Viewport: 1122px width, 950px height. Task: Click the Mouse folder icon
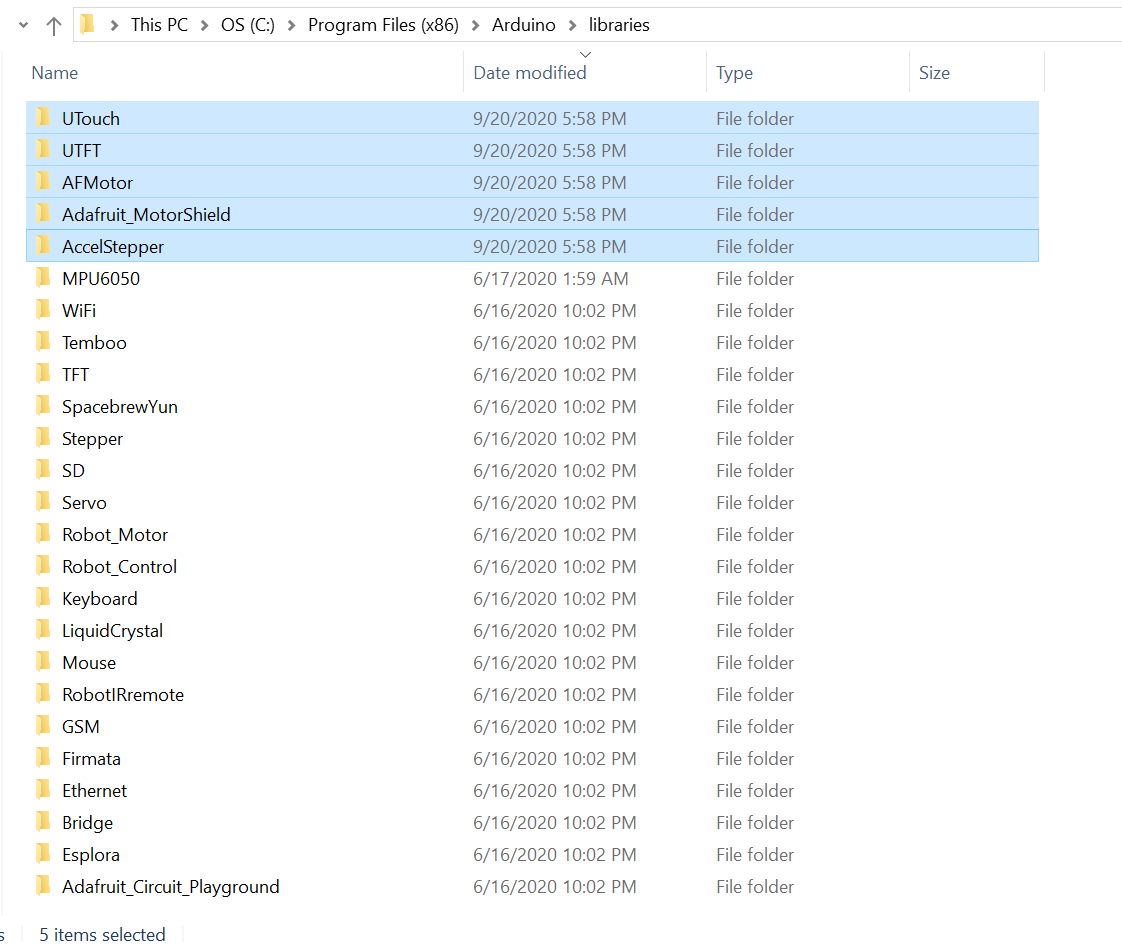click(44, 662)
